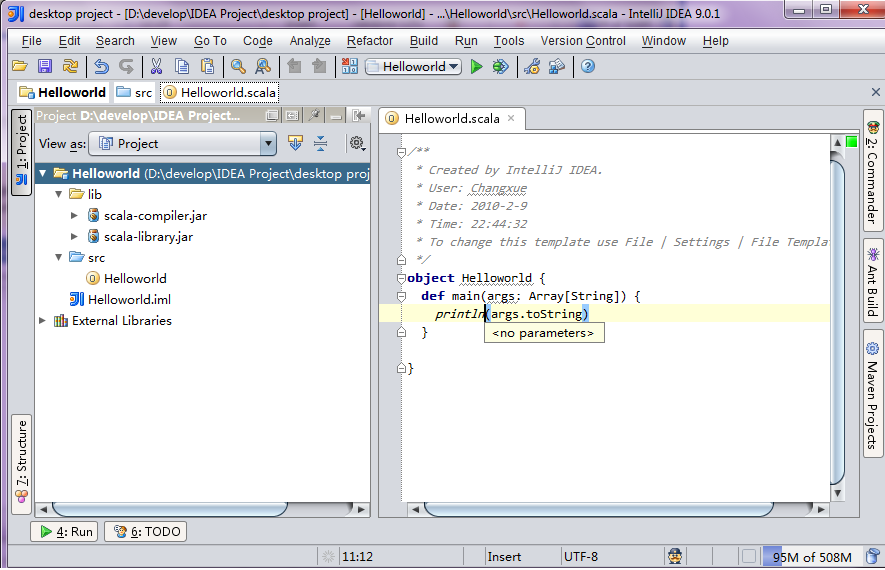Open the 6: TODO tool window button
Viewport: 885px width, 570px height.
tap(146, 532)
